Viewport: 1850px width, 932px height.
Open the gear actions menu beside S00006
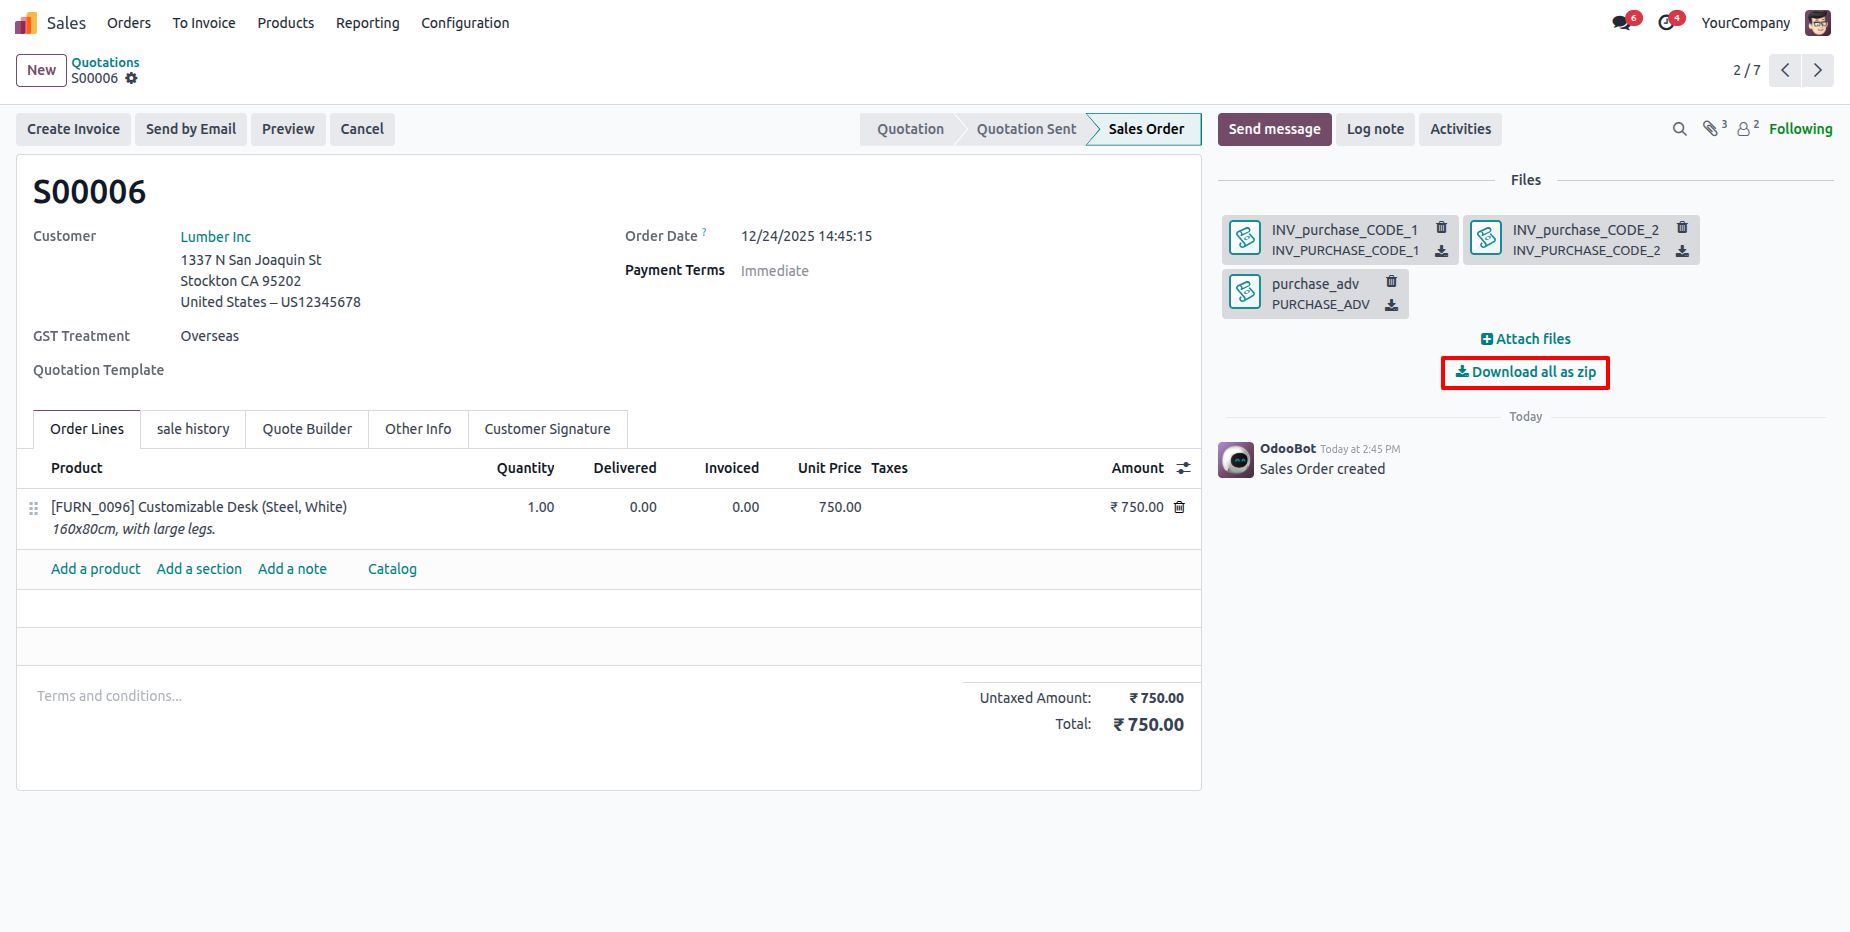pyautogui.click(x=131, y=78)
